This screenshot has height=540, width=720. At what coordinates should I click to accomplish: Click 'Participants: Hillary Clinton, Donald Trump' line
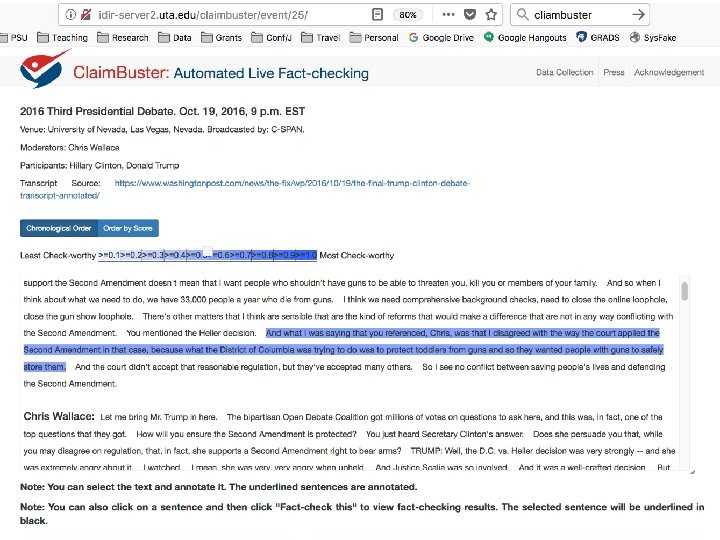[x=99, y=165]
